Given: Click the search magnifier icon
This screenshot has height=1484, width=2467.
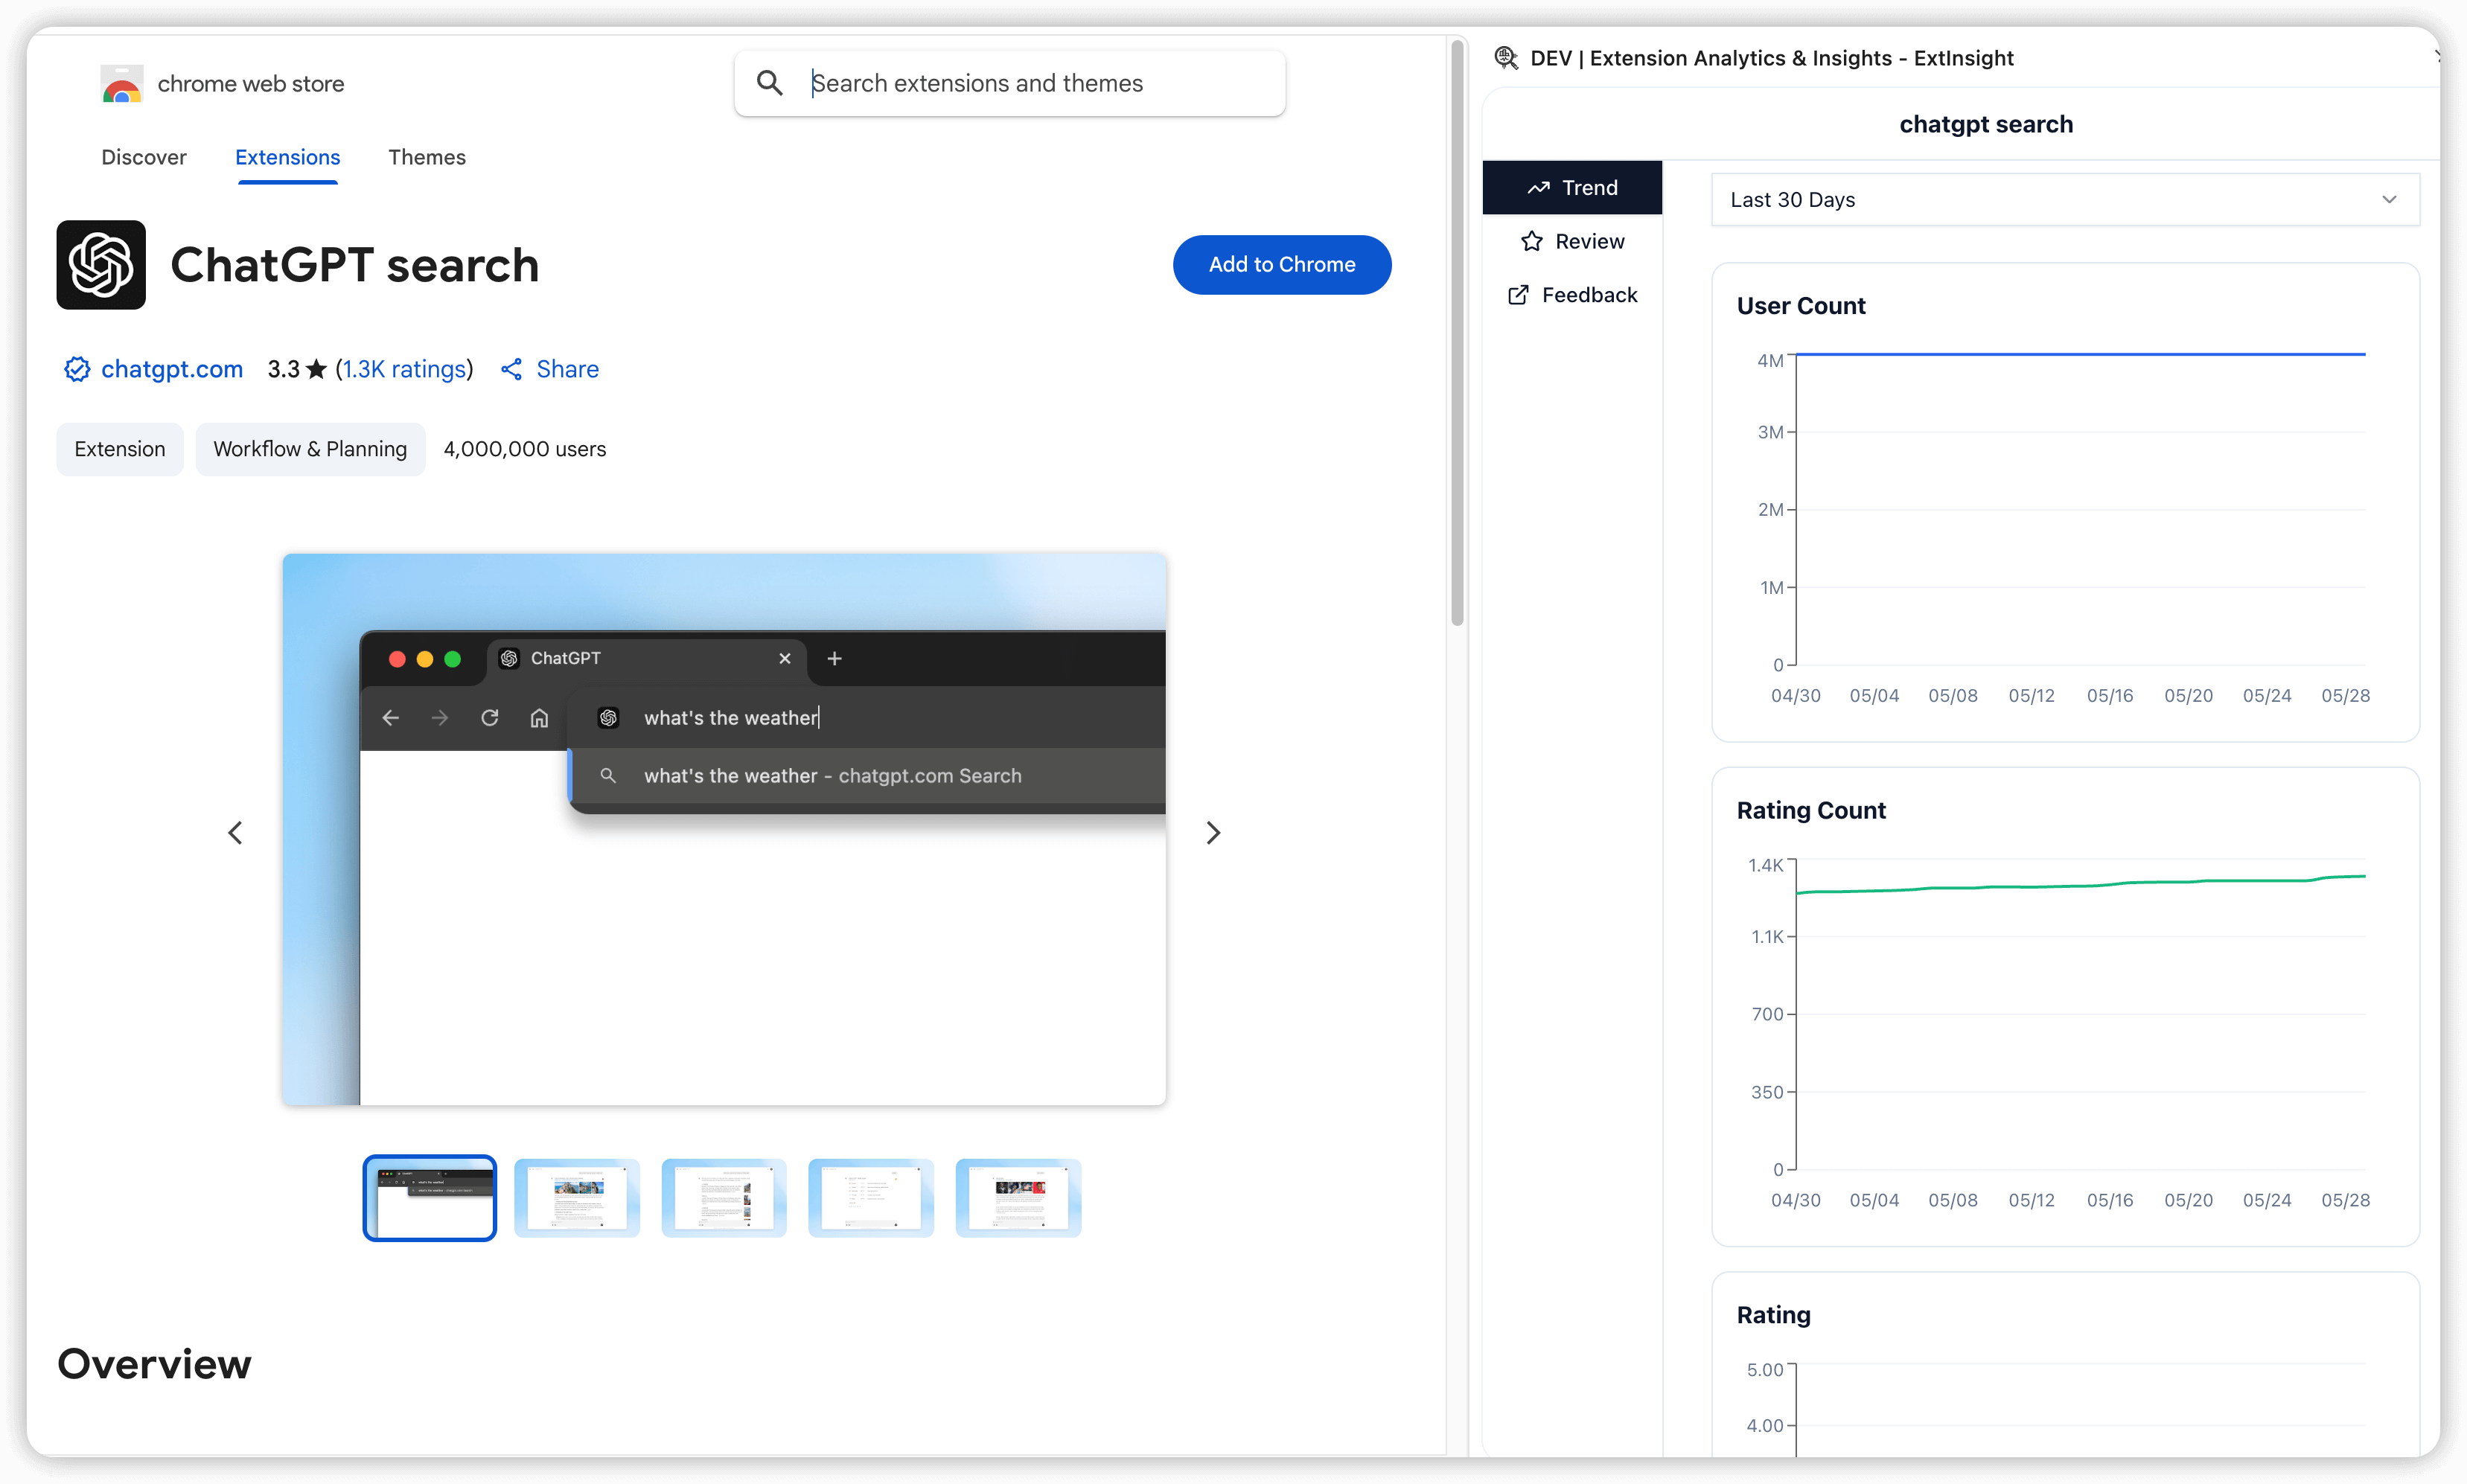Looking at the screenshot, I should [769, 83].
